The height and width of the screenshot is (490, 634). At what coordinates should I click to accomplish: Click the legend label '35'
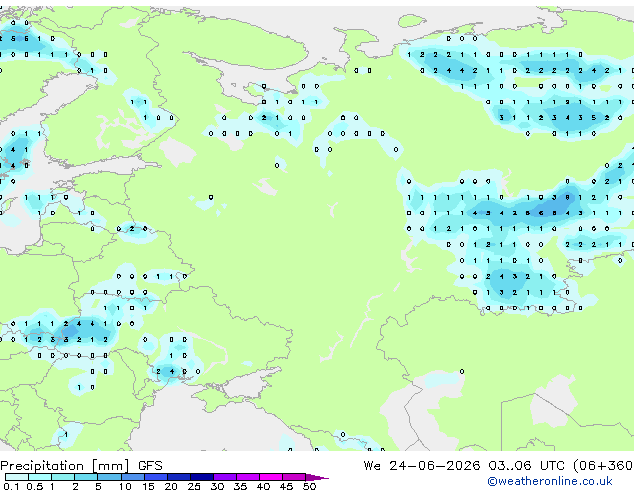240,486
